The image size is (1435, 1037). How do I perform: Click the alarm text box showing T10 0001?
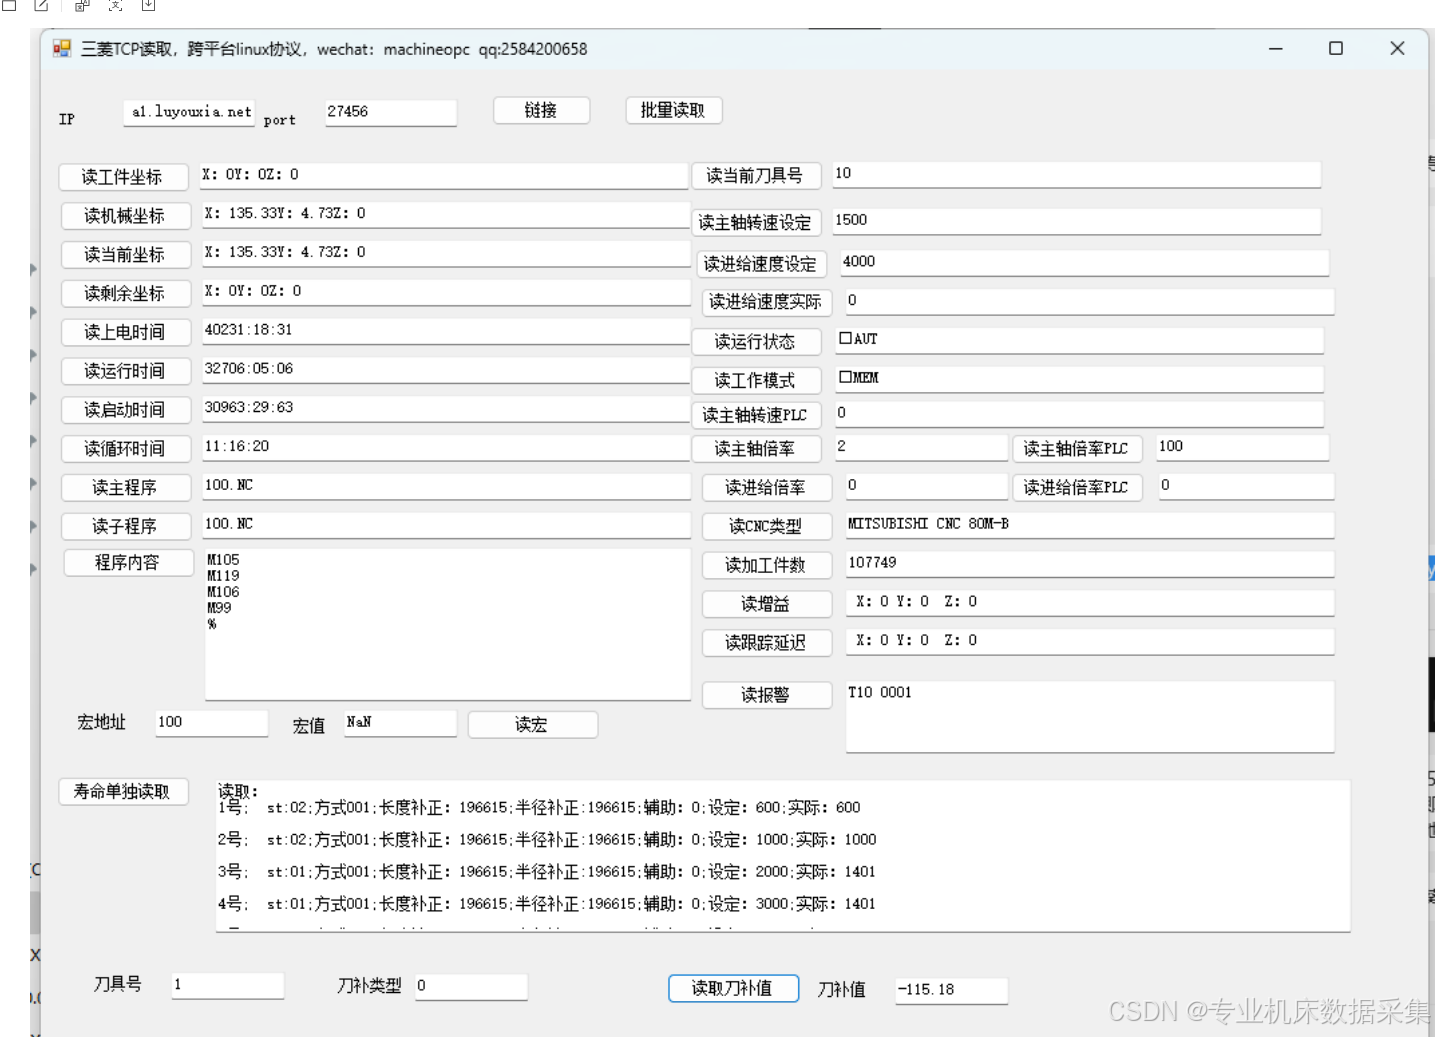click(1090, 717)
